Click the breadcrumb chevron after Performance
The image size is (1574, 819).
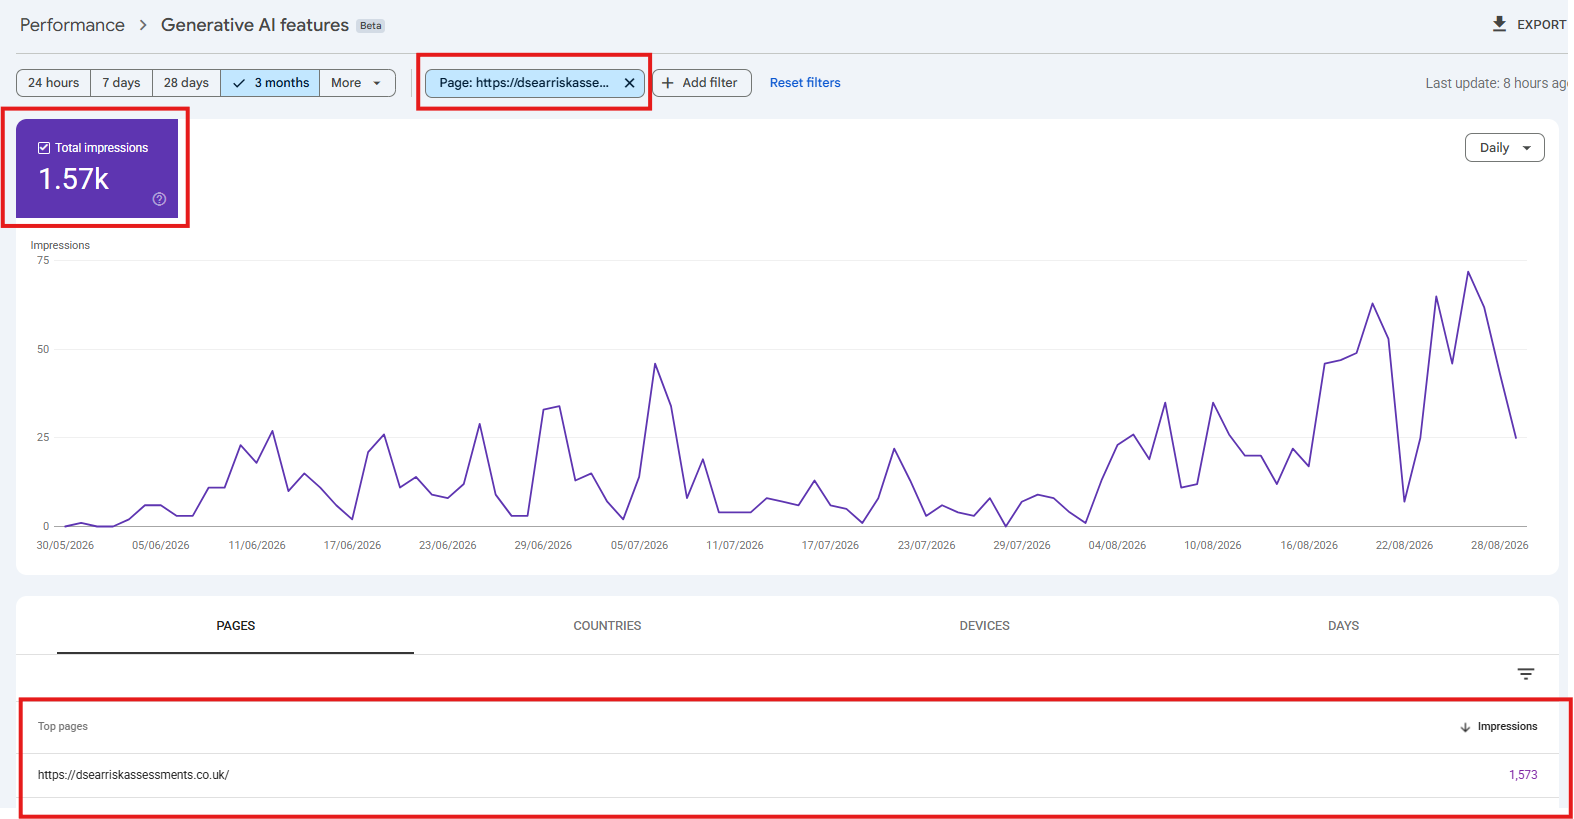143,25
